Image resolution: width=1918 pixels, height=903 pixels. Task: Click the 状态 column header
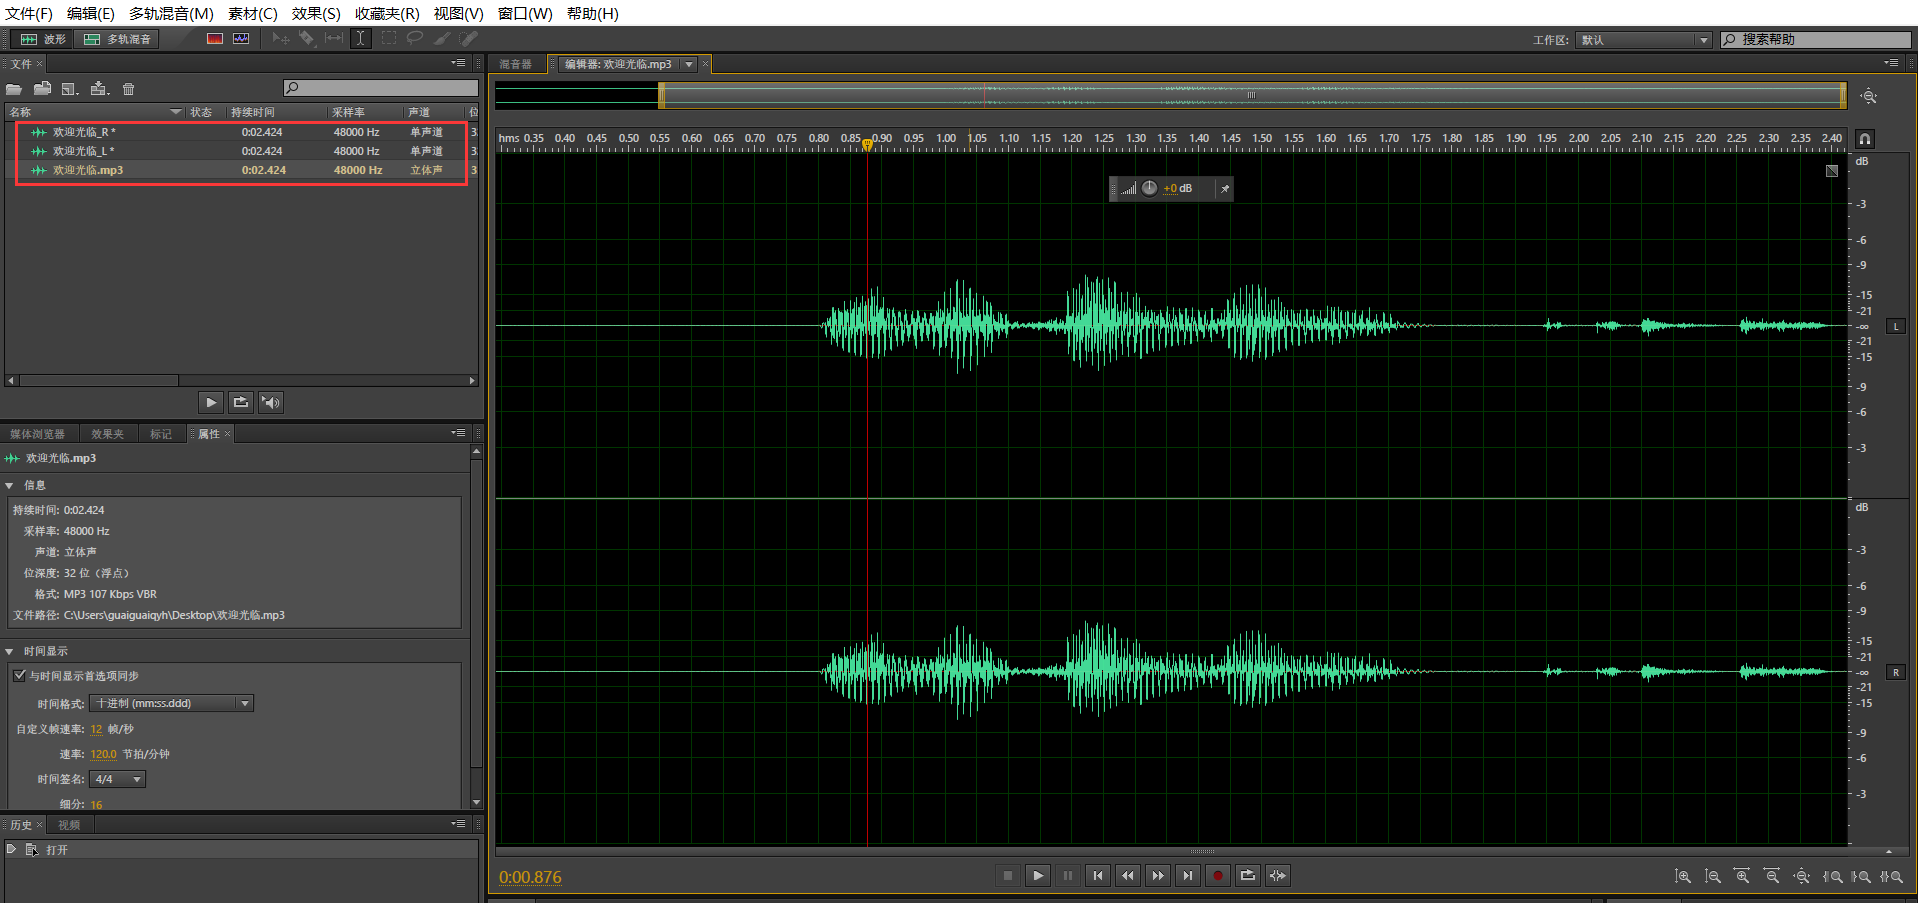point(205,112)
